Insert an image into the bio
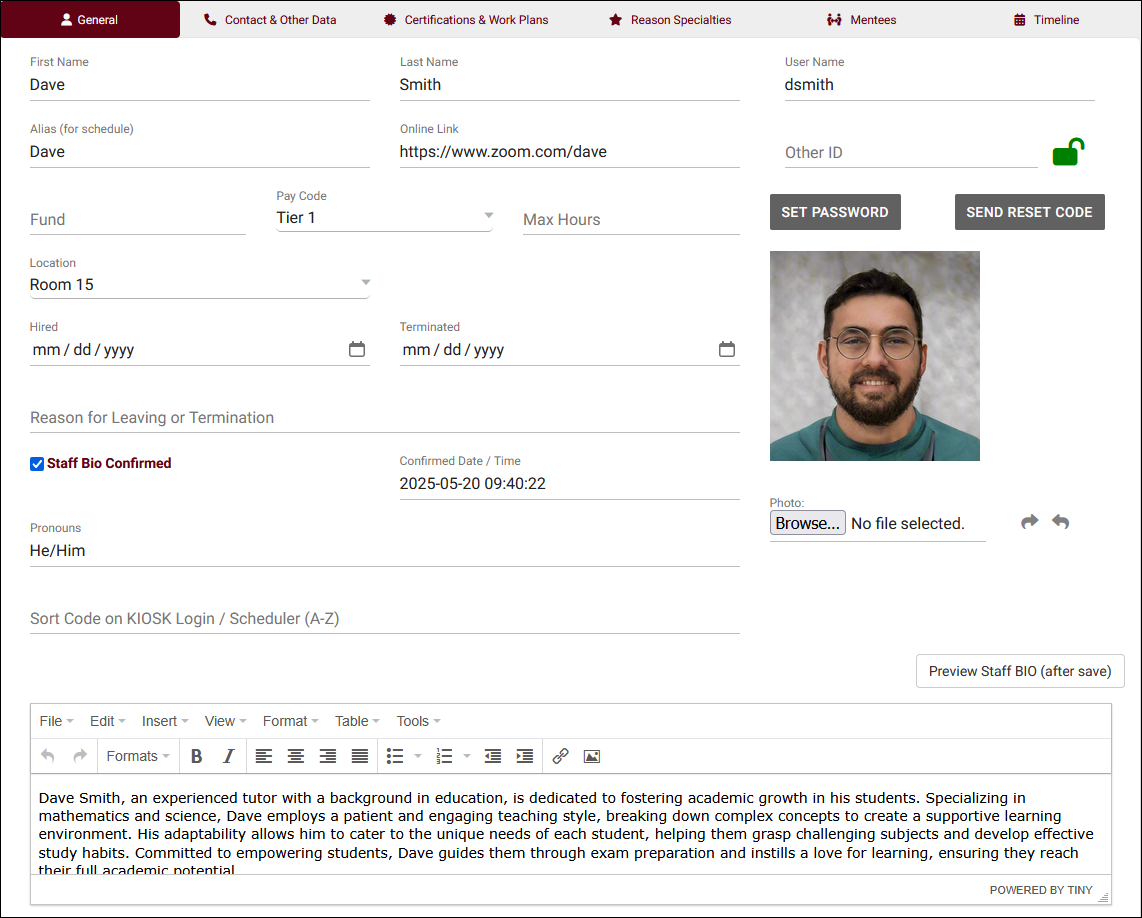1142x918 pixels. pyautogui.click(x=592, y=756)
